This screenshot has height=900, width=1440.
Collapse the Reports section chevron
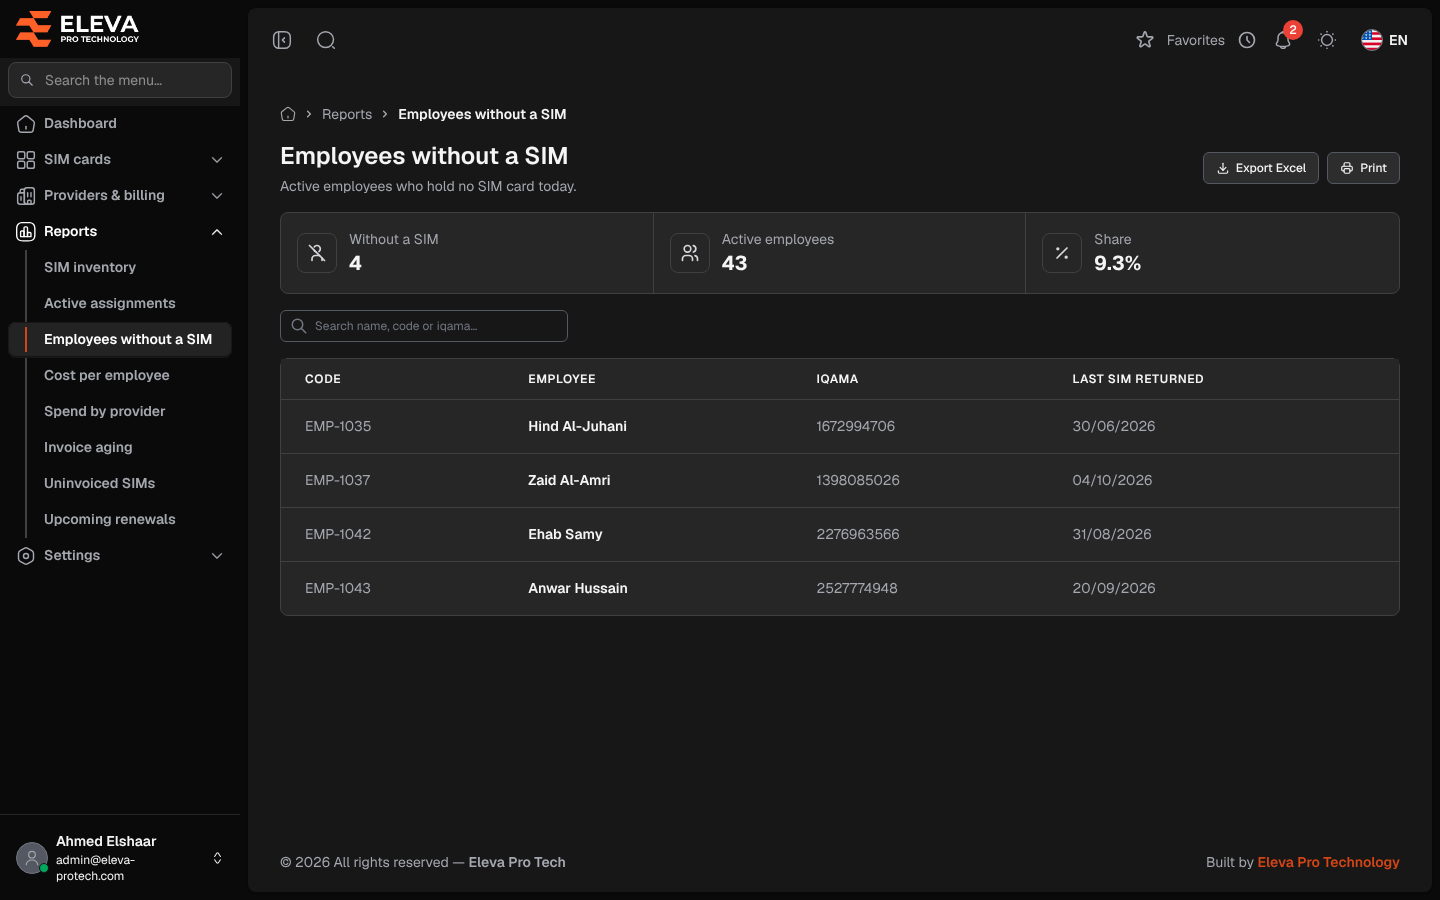pos(217,232)
